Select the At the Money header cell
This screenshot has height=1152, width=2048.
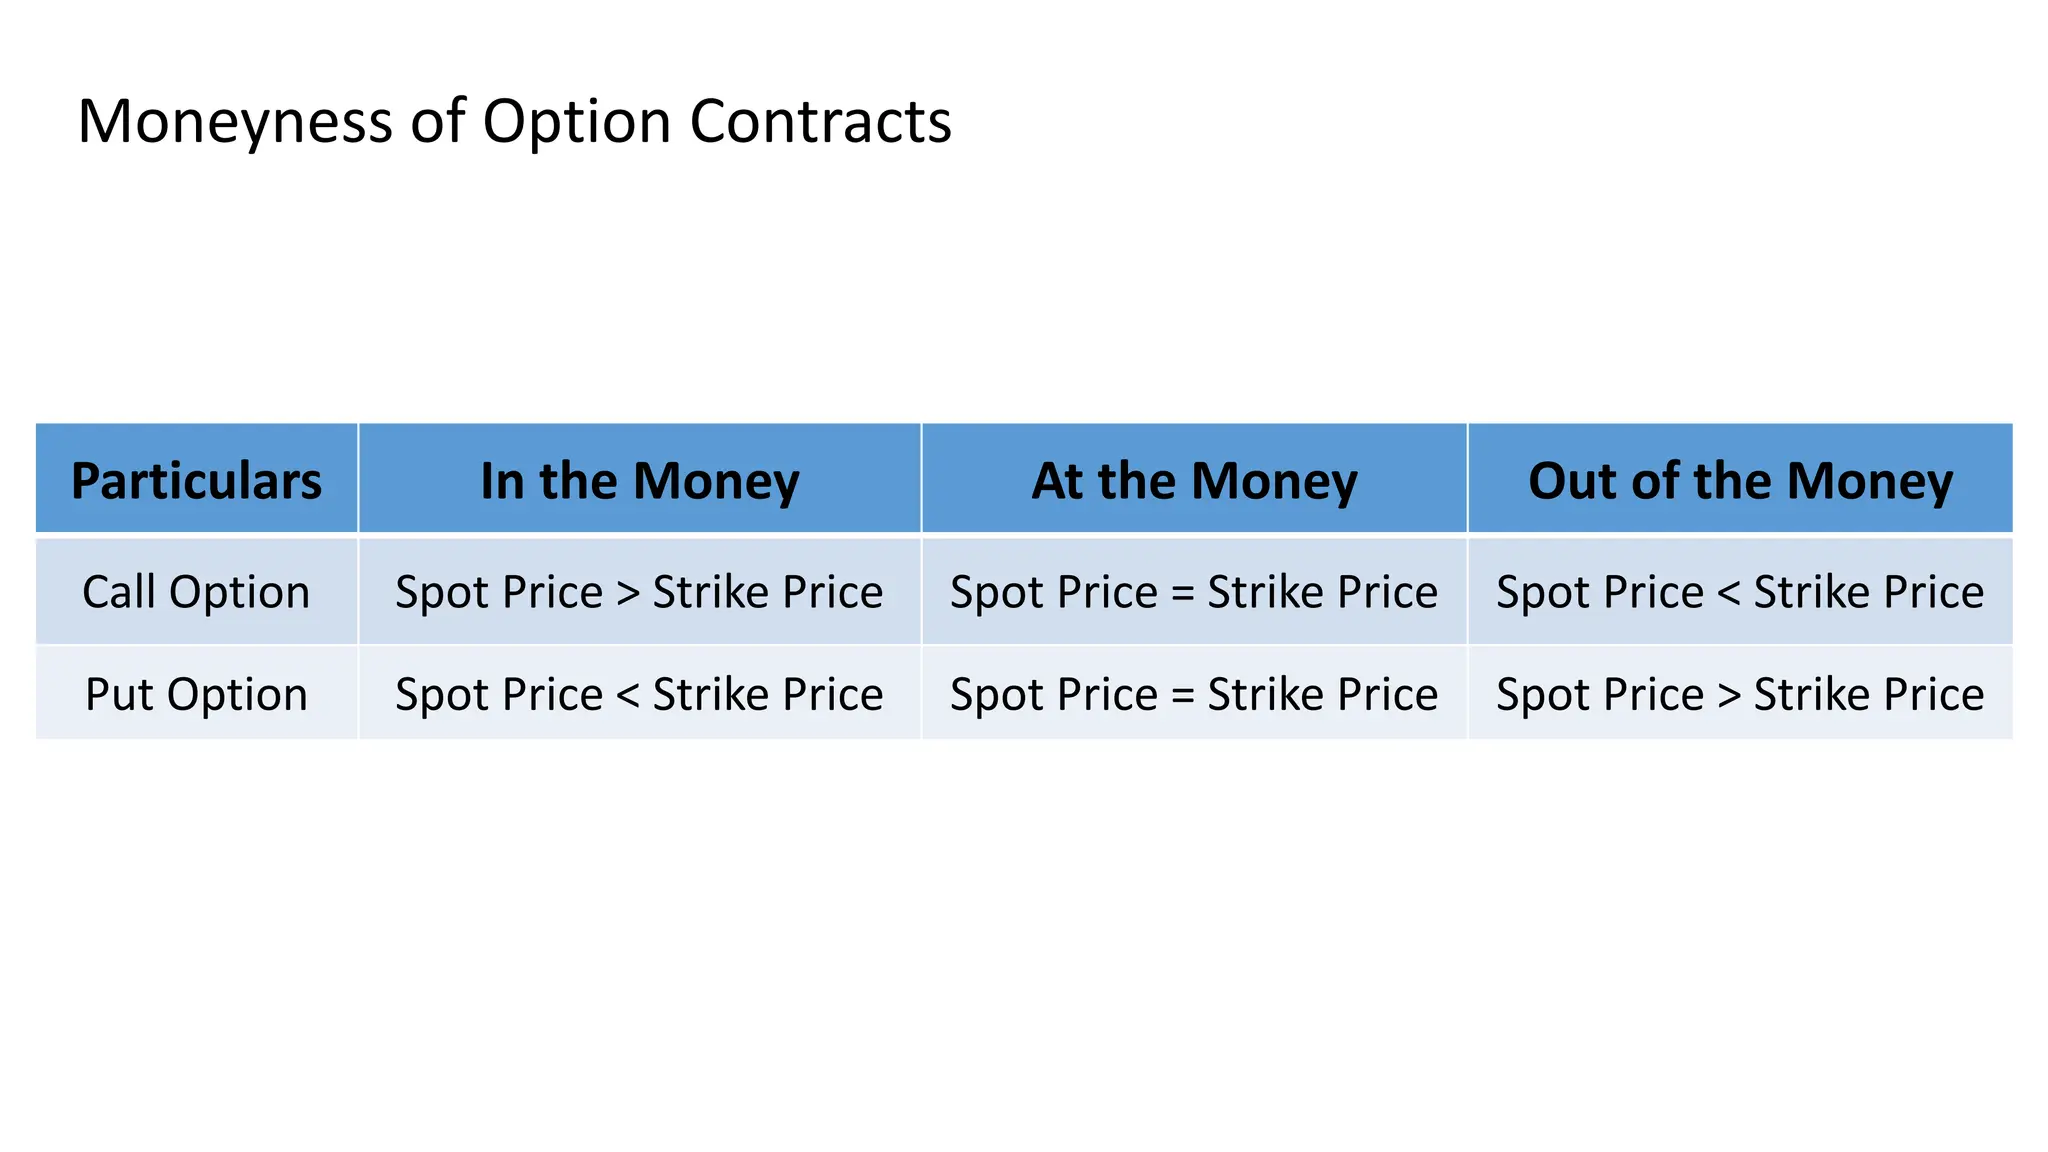coord(1194,481)
